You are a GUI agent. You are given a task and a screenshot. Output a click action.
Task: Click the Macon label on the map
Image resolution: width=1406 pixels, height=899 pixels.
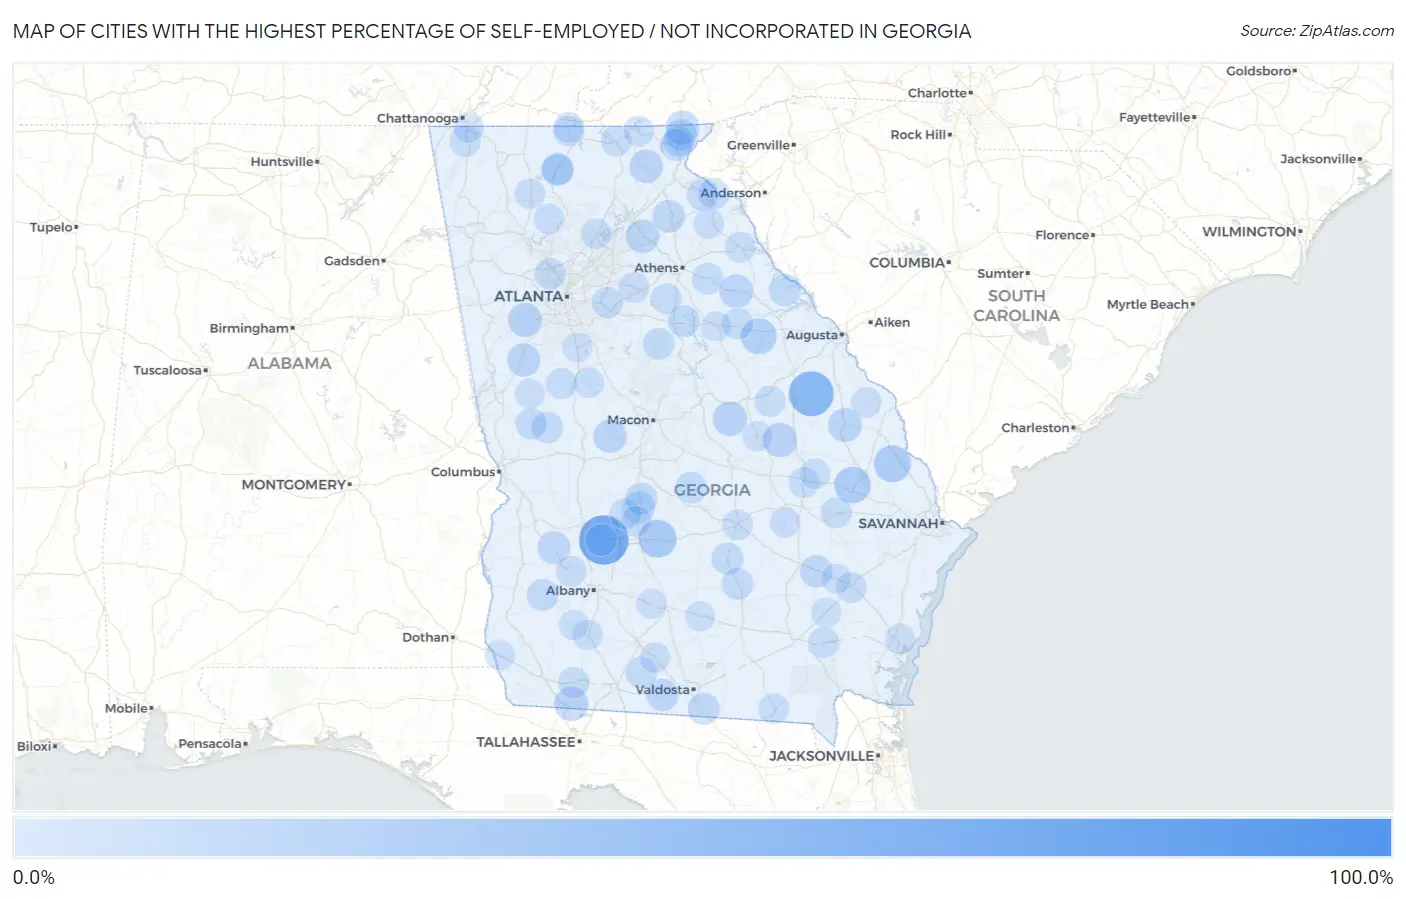click(x=629, y=420)
